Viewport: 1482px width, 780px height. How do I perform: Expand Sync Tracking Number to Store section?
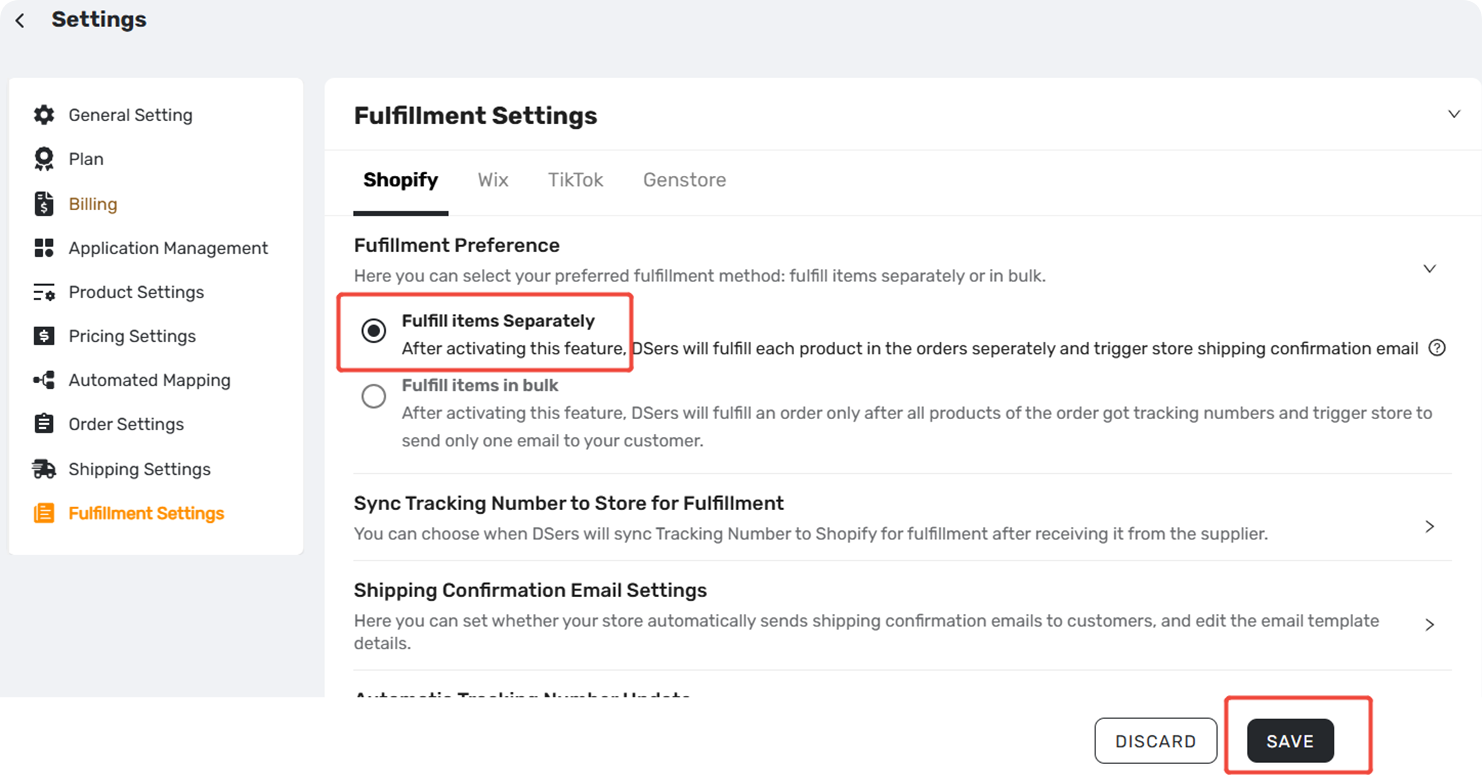point(1430,526)
